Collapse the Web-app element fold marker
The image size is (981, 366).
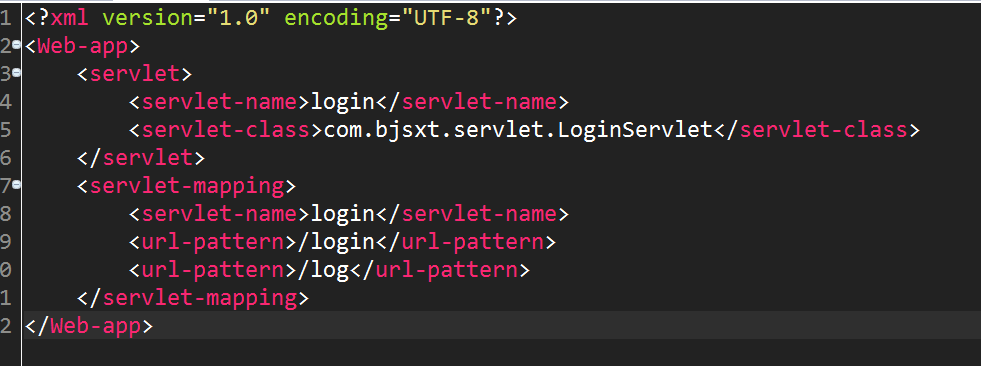point(16,44)
